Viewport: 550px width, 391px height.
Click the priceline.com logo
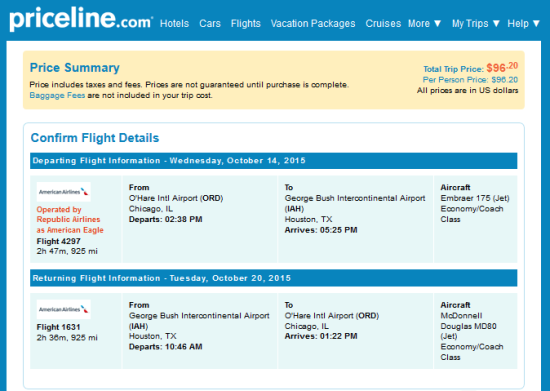tap(81, 20)
